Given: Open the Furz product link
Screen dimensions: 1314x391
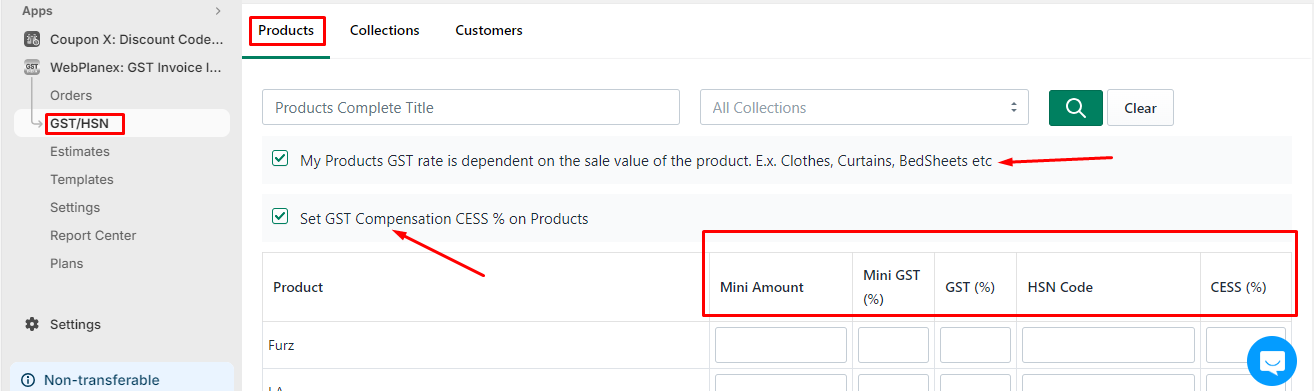Looking at the screenshot, I should coord(281,345).
